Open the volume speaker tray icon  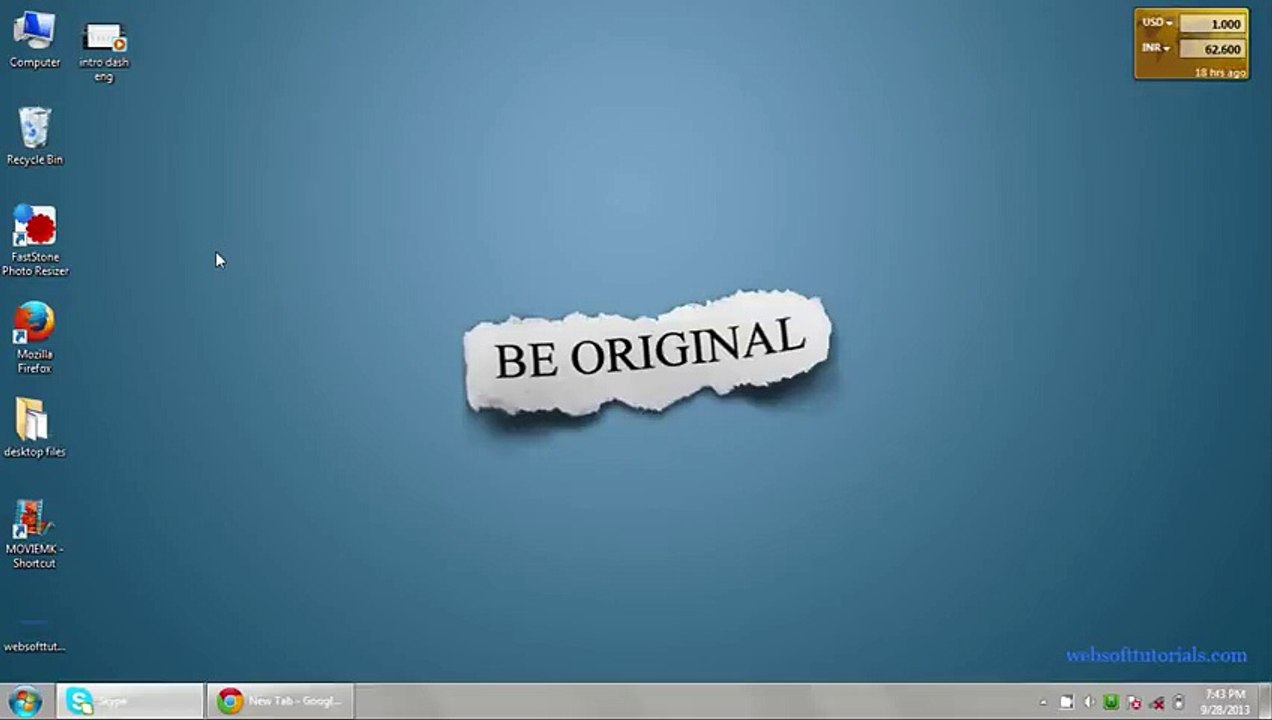click(x=1089, y=702)
